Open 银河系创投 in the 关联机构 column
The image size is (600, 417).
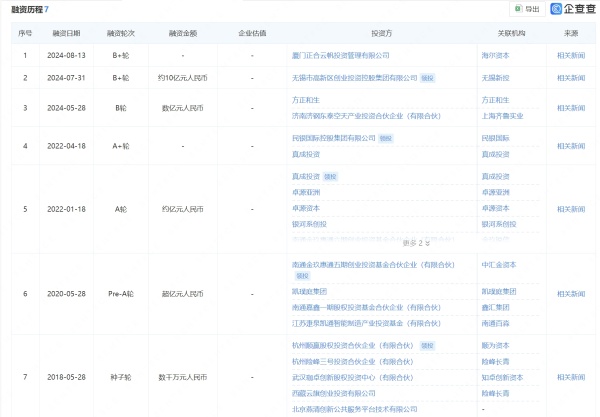tap(499, 224)
